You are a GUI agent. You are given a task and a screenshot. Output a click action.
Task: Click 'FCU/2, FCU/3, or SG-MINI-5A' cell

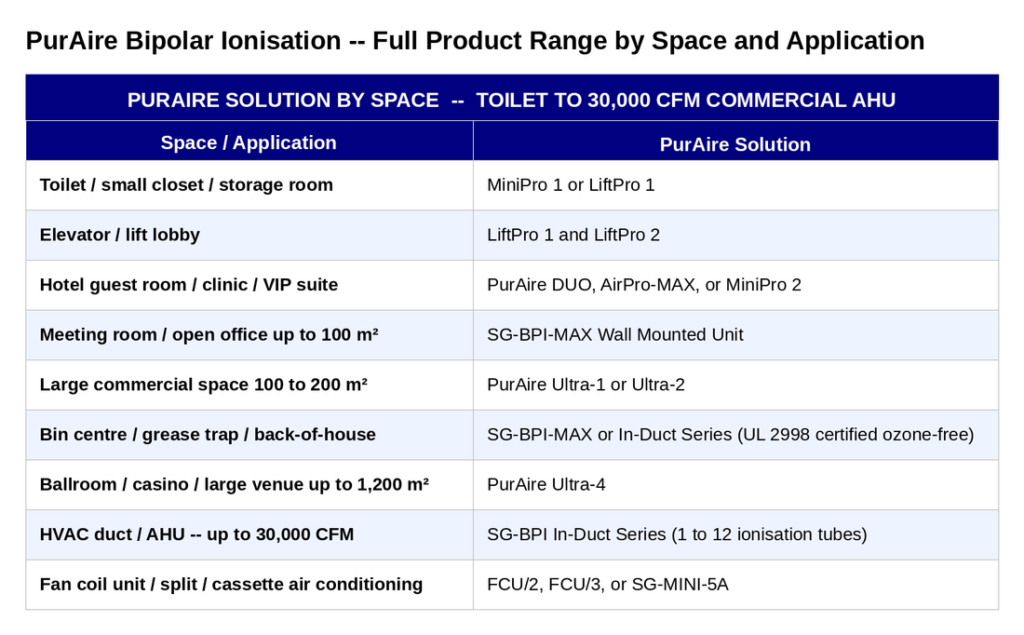pyautogui.click(x=735, y=585)
